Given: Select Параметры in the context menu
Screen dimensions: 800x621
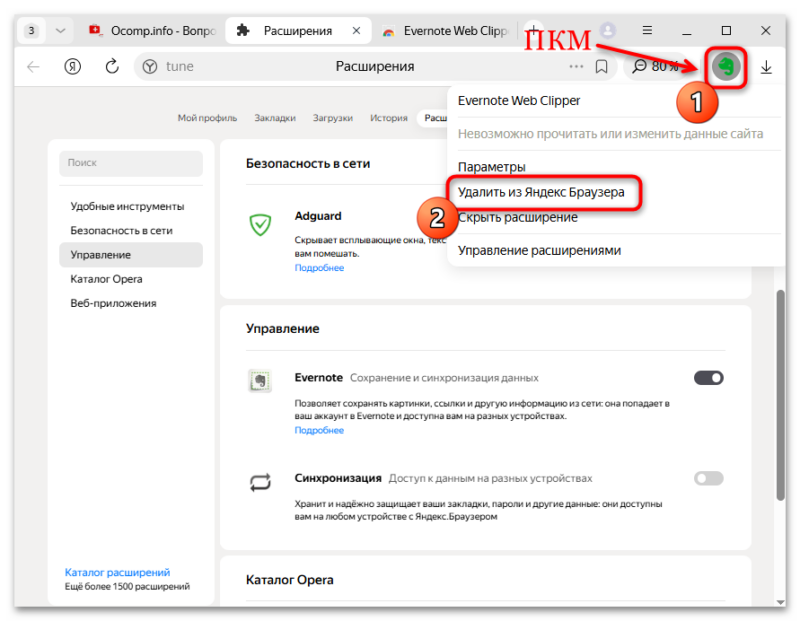Looking at the screenshot, I should pyautogui.click(x=492, y=167).
